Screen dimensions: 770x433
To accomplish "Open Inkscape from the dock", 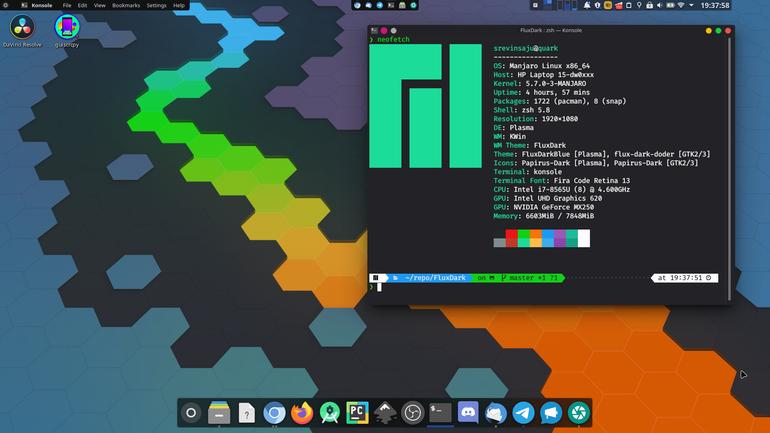I will point(385,413).
